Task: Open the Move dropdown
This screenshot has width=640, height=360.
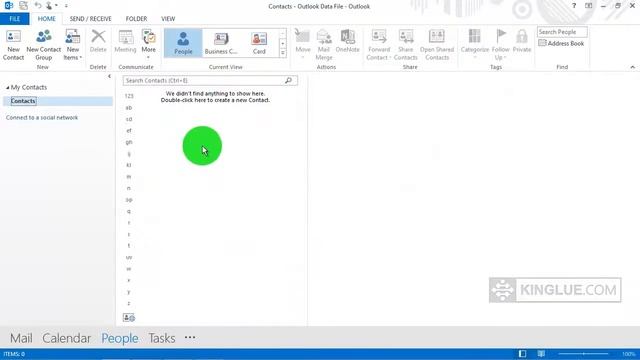Action: (303, 44)
